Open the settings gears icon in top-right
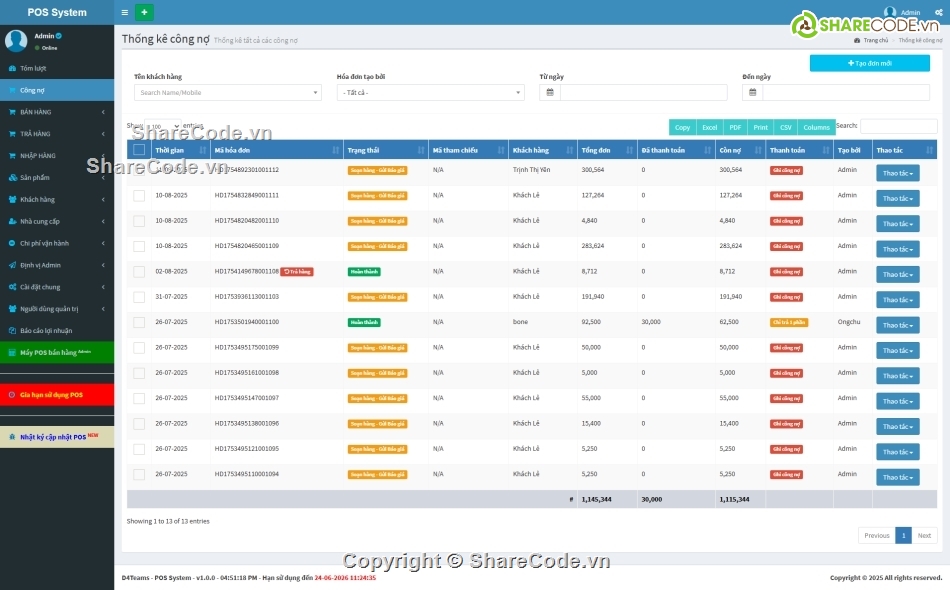 click(937, 12)
